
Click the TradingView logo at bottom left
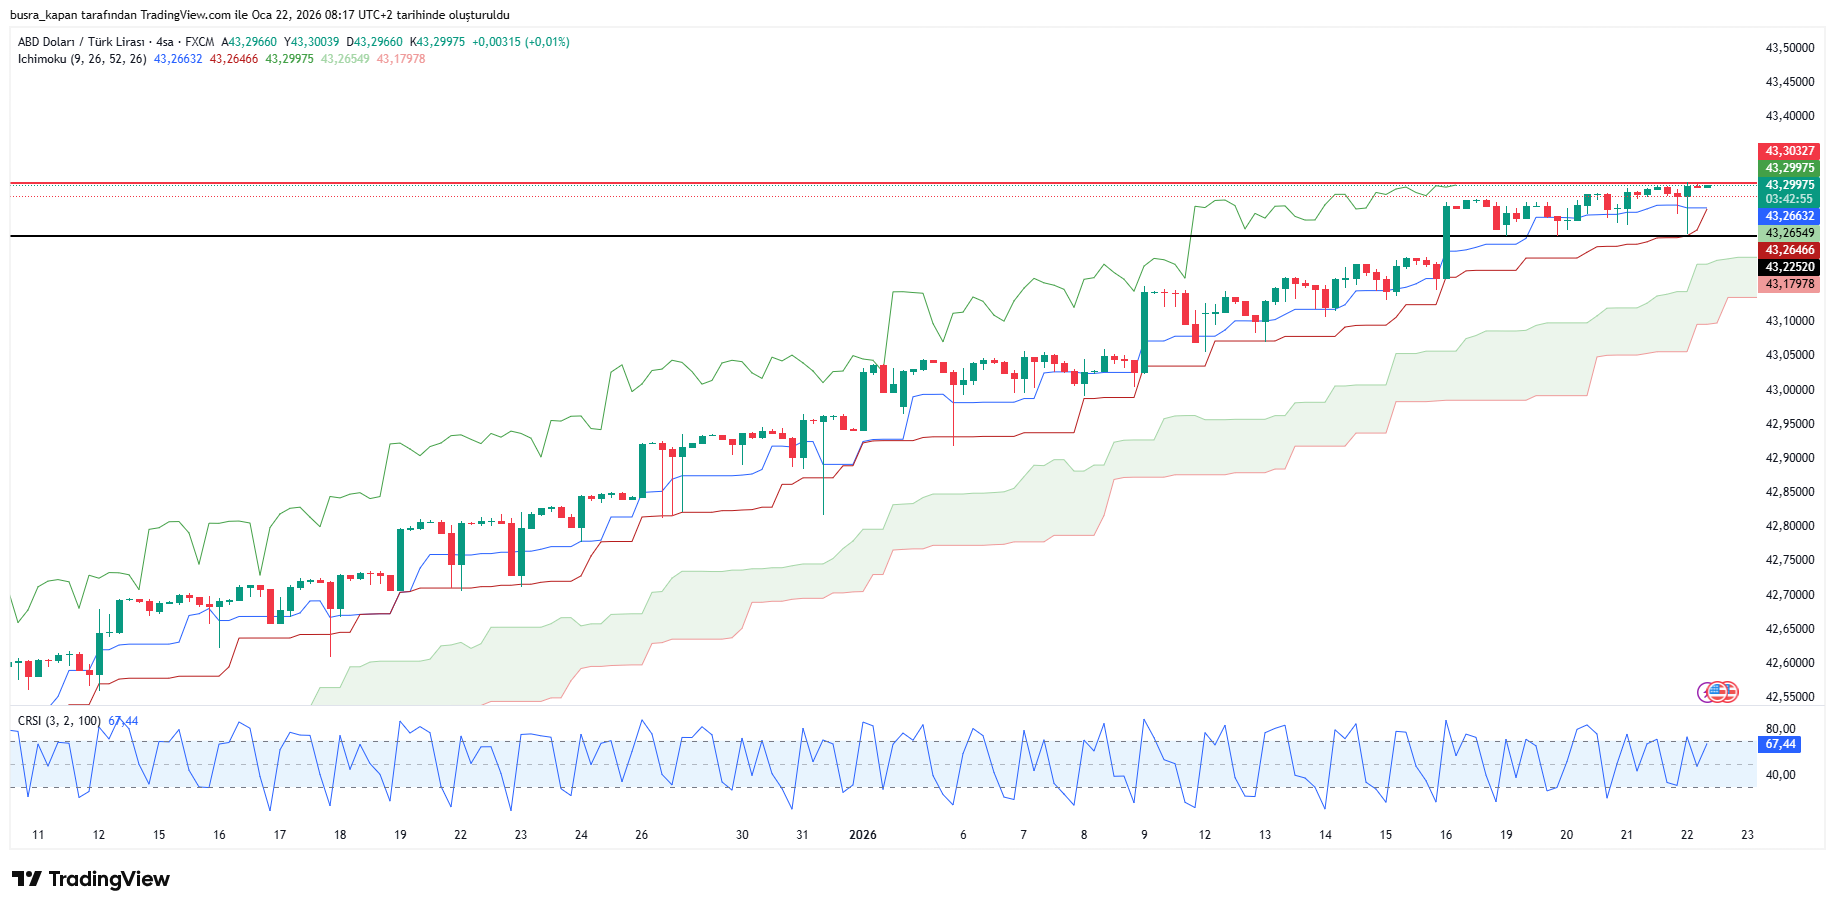pos(91,879)
